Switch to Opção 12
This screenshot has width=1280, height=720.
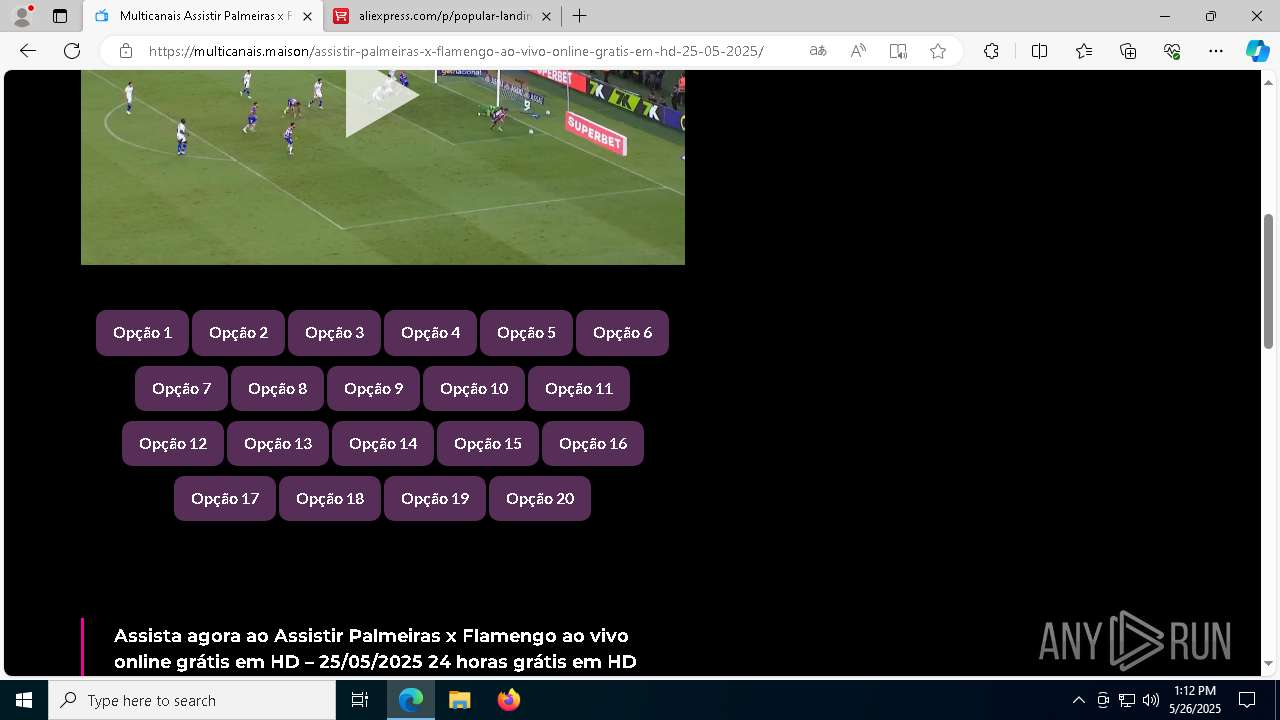pos(173,443)
